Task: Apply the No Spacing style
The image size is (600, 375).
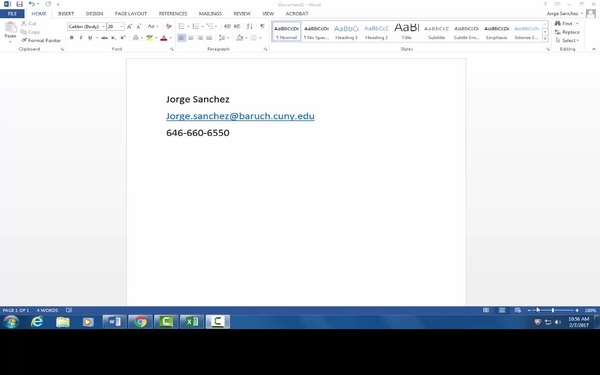Action: 316,32
